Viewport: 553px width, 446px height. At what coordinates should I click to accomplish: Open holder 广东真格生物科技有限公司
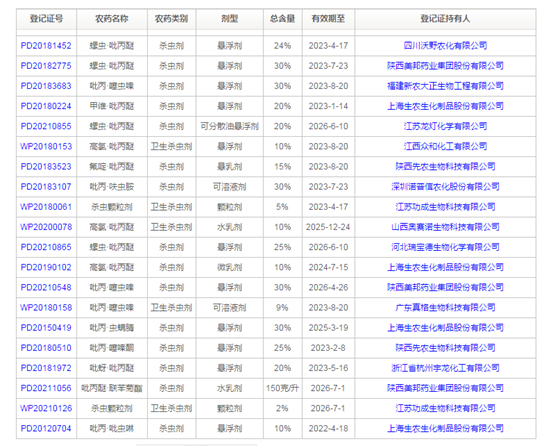445,308
